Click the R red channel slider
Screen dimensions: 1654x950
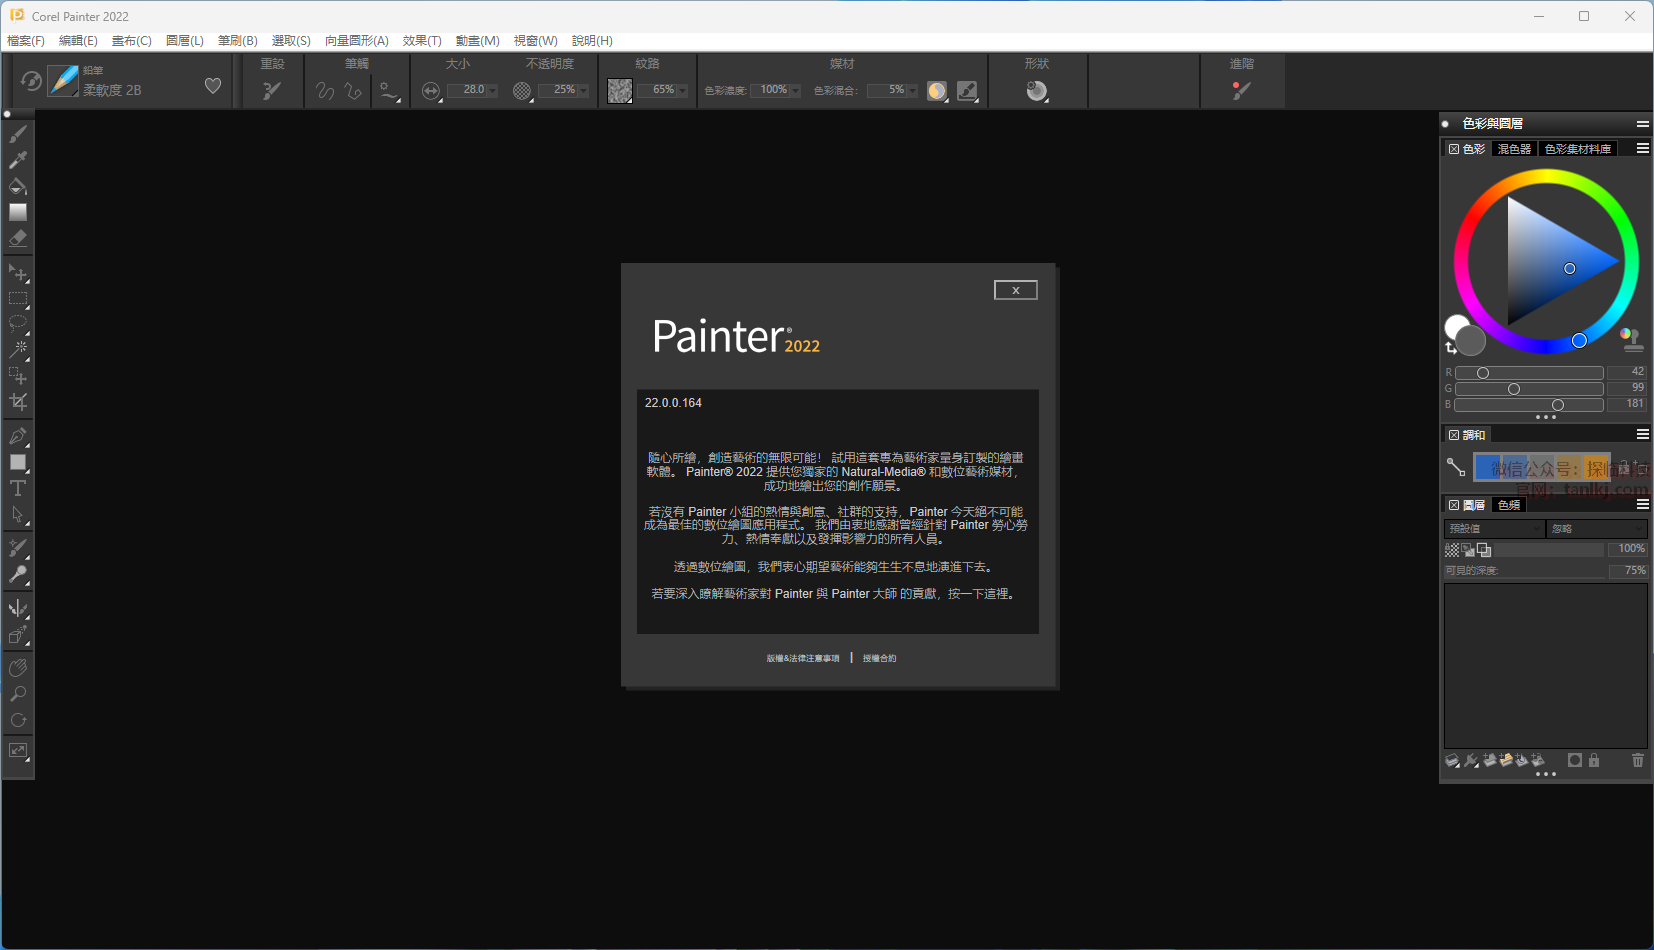[x=1528, y=373]
